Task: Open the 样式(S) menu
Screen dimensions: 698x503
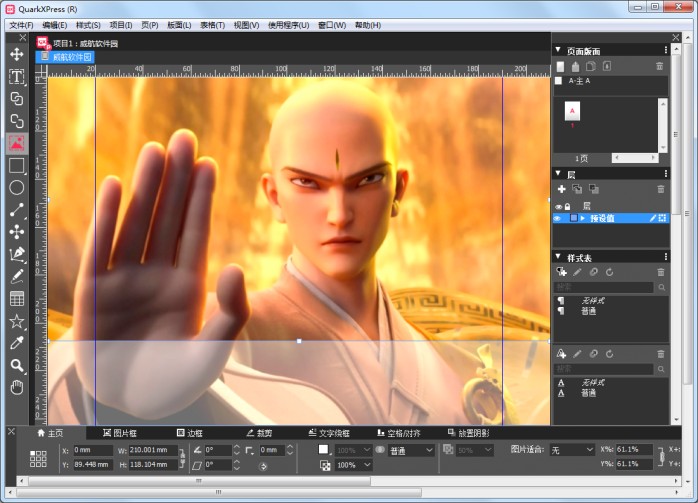Action: 88,25
